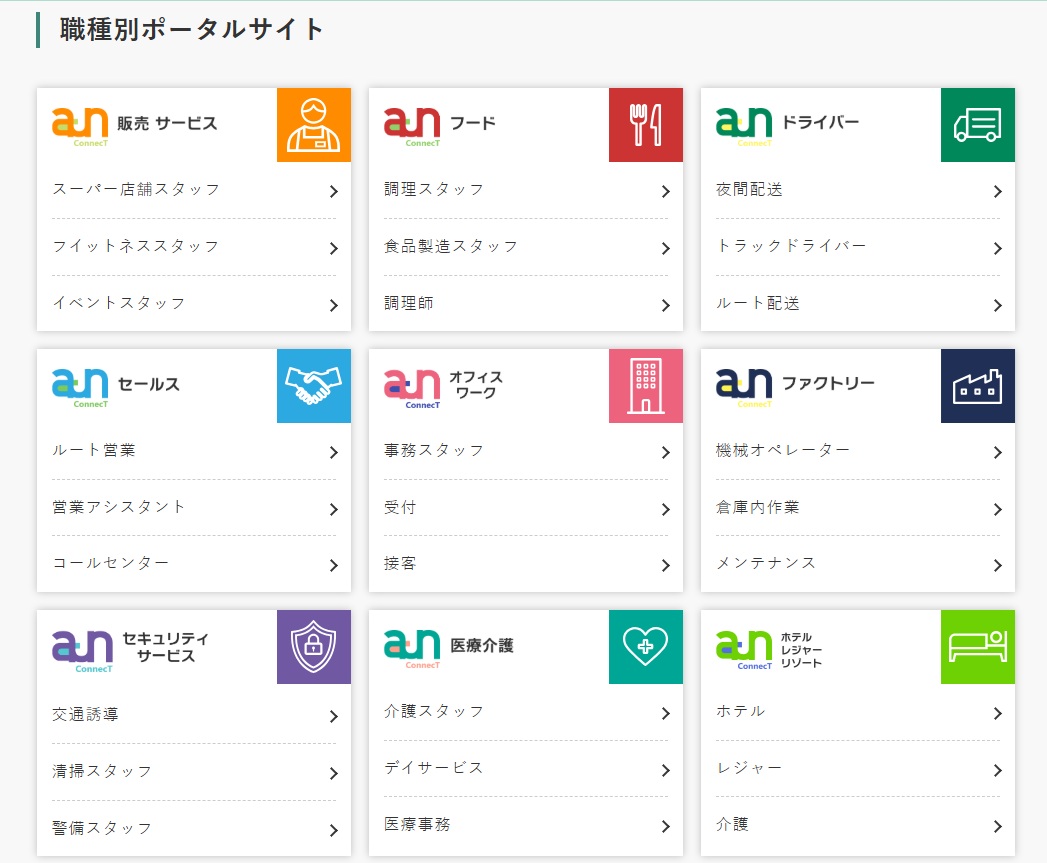The image size is (1047, 863).
Task: Click the shield lock icon on セキュリティサービス card
Action: (313, 647)
